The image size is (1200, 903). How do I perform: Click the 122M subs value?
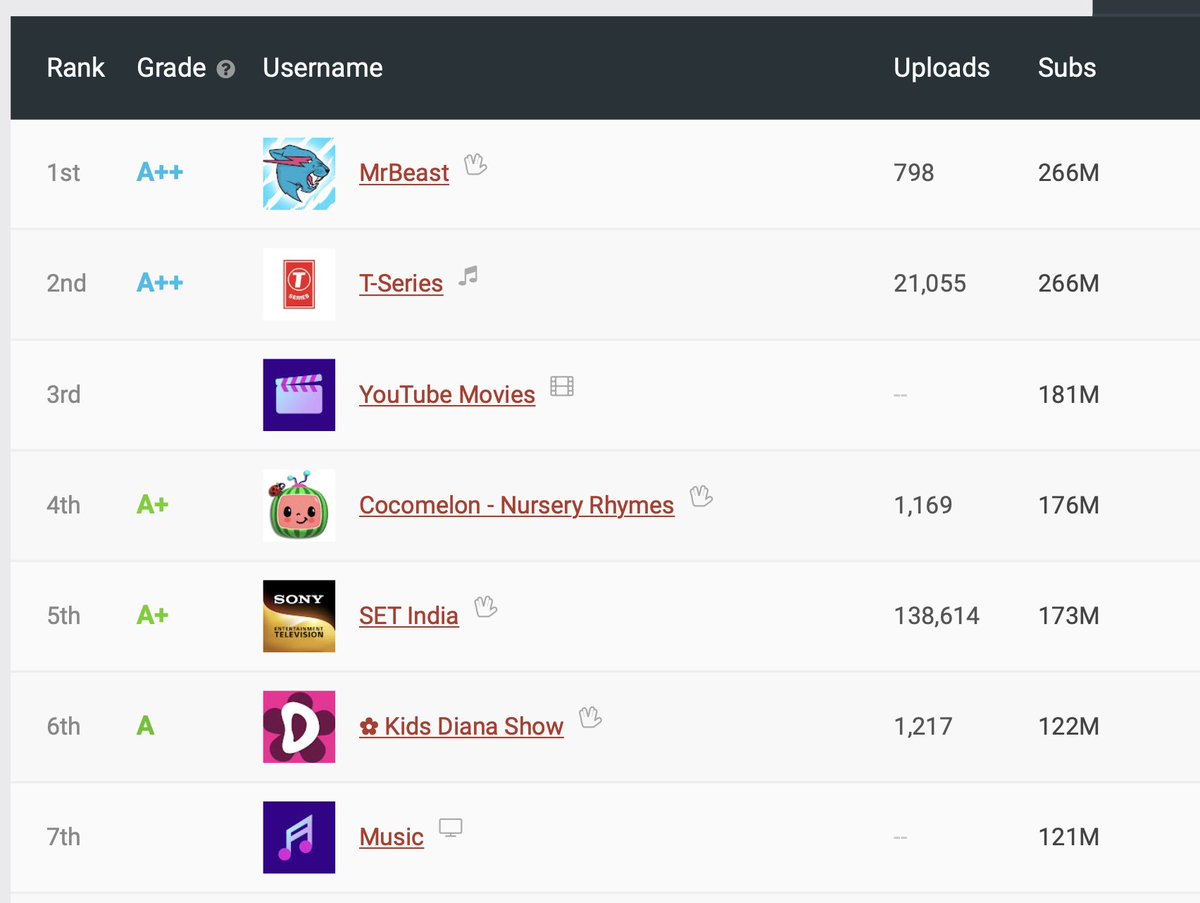[x=1069, y=727]
